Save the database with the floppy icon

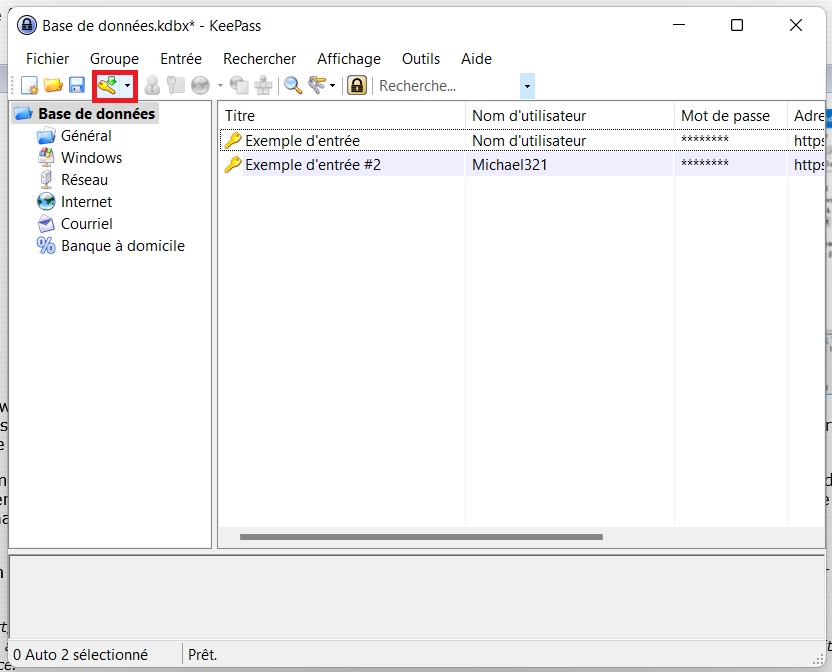pyautogui.click(x=76, y=86)
